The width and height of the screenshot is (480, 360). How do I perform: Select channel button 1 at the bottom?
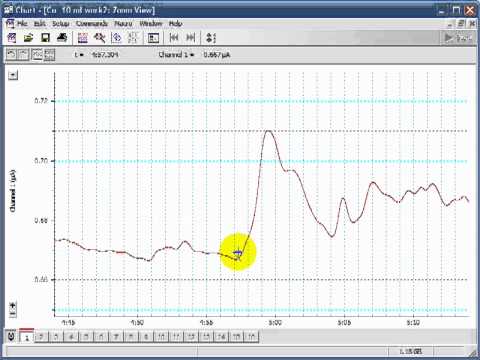[x=27, y=336]
